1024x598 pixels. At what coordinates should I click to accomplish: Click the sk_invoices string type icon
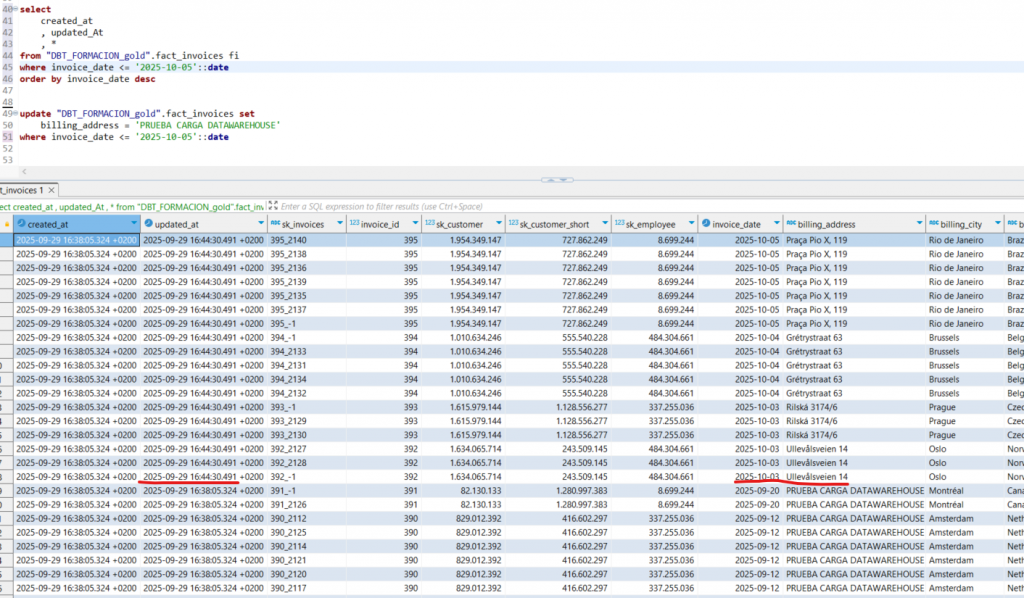(x=276, y=224)
